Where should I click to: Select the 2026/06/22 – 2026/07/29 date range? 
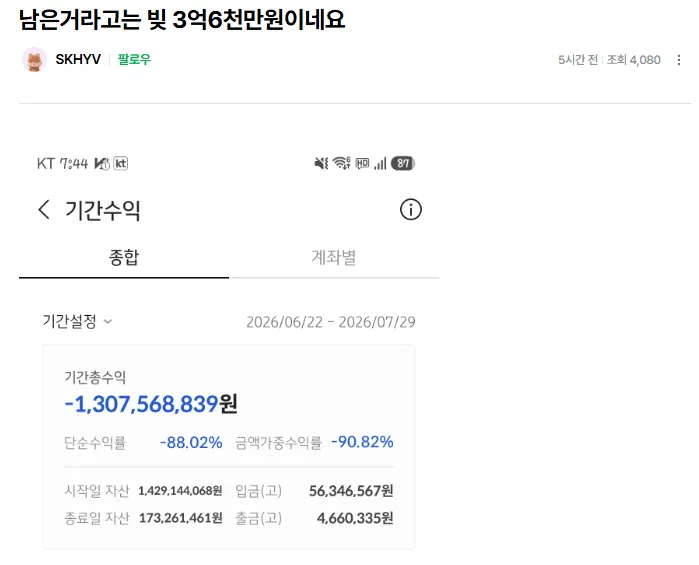tap(331, 322)
